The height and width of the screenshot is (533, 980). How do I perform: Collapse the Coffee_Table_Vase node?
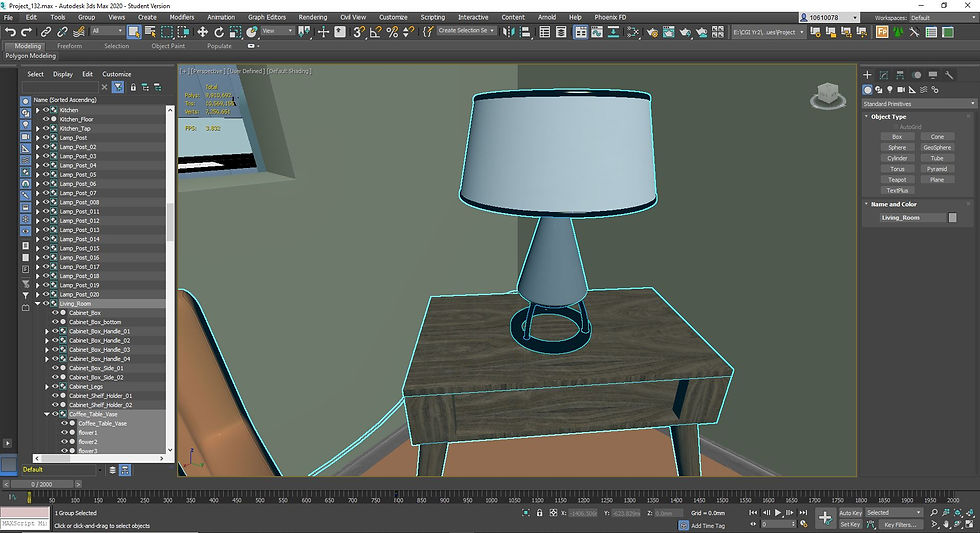click(x=47, y=414)
